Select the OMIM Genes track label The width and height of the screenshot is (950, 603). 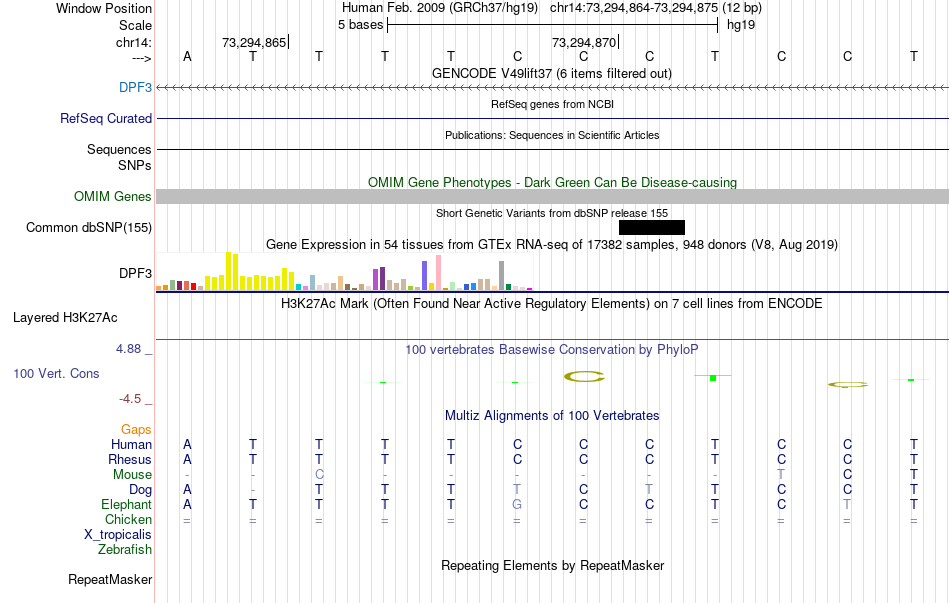click(x=112, y=196)
